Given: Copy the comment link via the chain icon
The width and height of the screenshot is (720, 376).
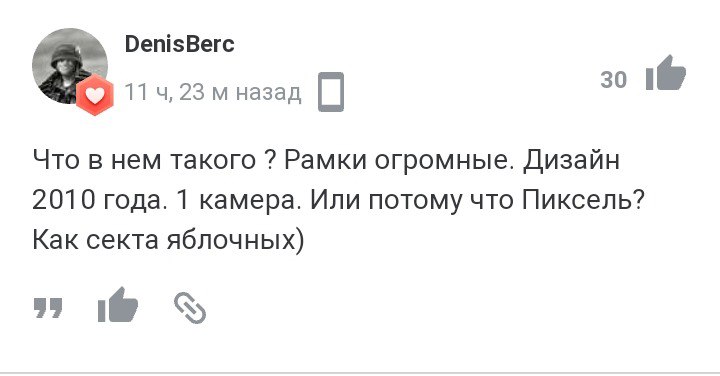Looking at the screenshot, I should point(190,308).
